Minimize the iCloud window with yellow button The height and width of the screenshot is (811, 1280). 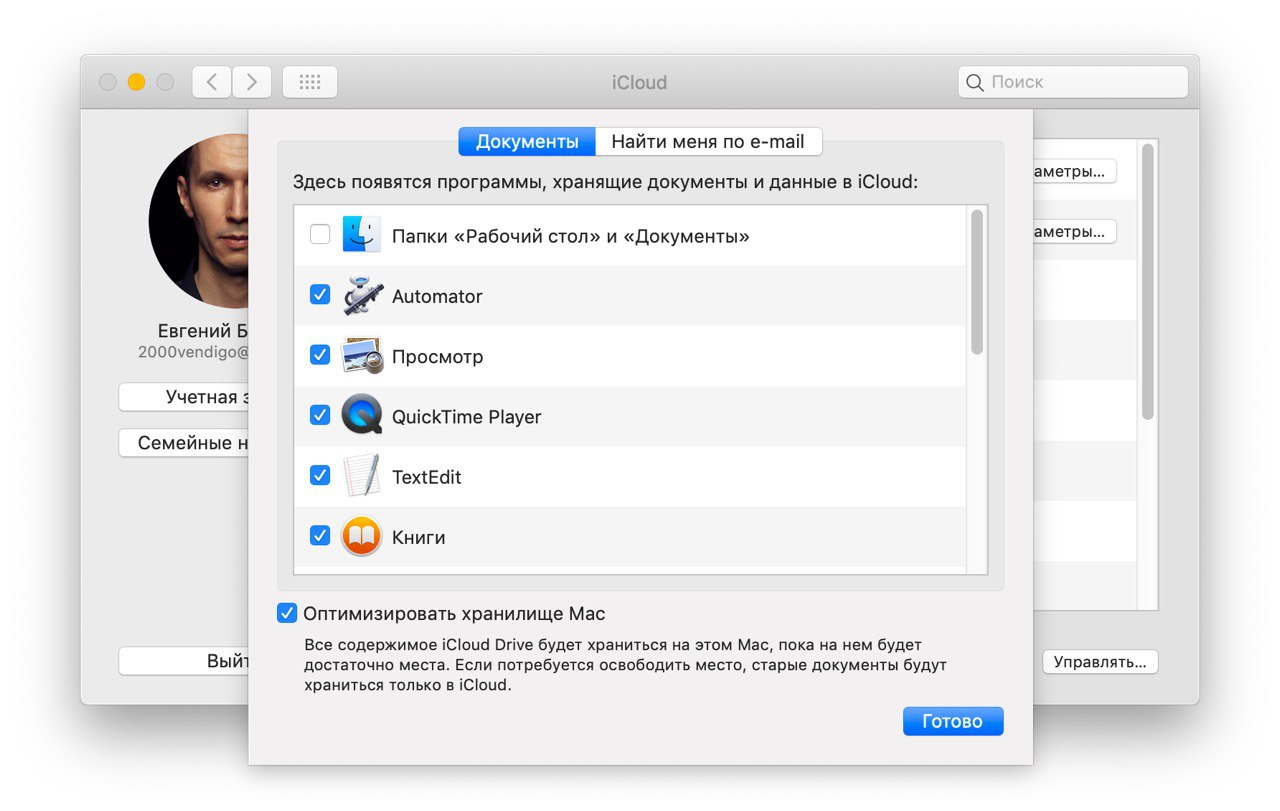click(x=136, y=82)
